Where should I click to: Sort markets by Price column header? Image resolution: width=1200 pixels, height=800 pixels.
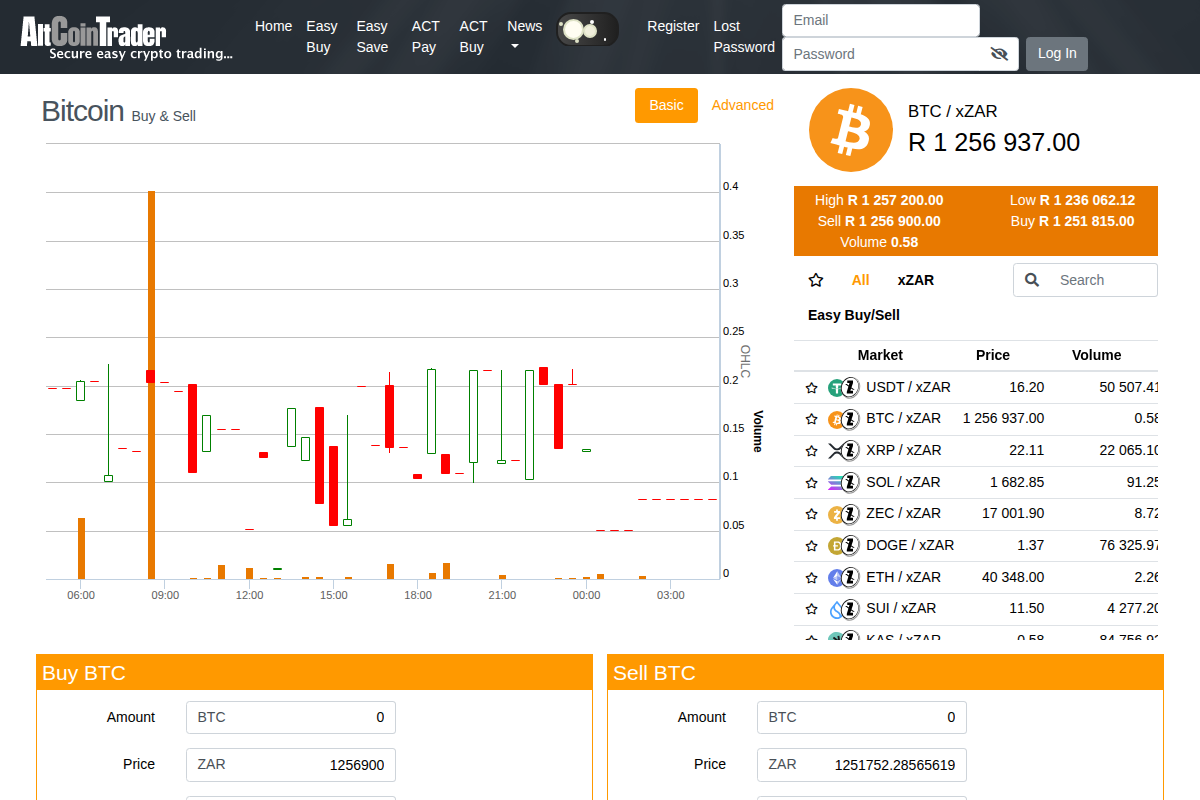click(x=993, y=355)
